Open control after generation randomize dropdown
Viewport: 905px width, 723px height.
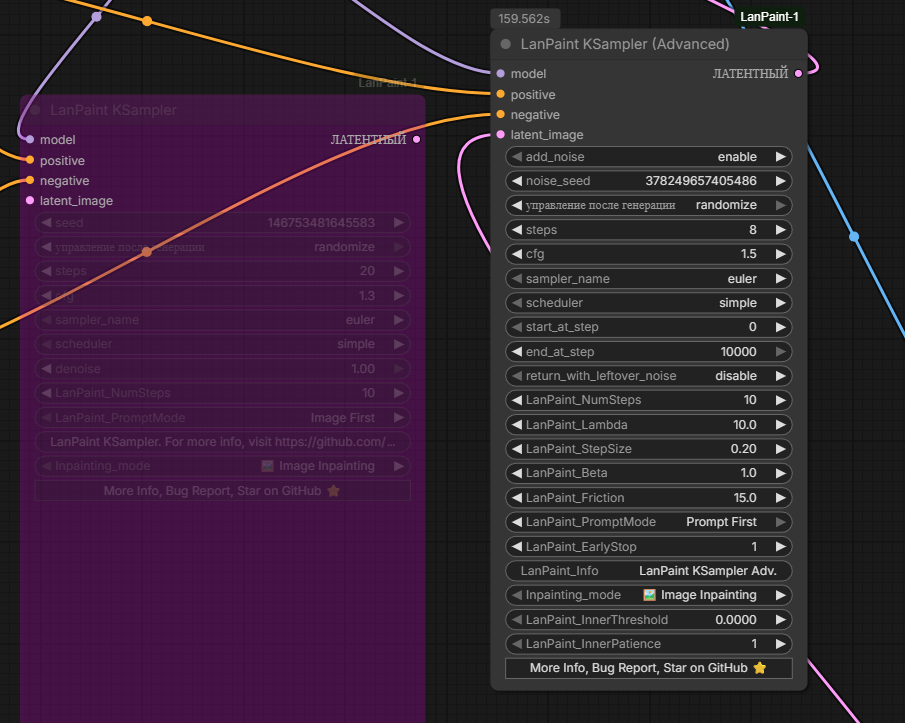coord(648,205)
